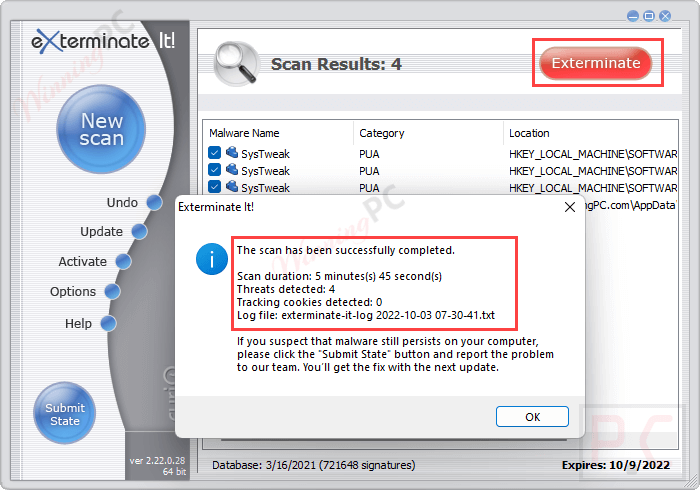Click the blue dot beside Update
The width and height of the screenshot is (700, 490).
point(139,232)
